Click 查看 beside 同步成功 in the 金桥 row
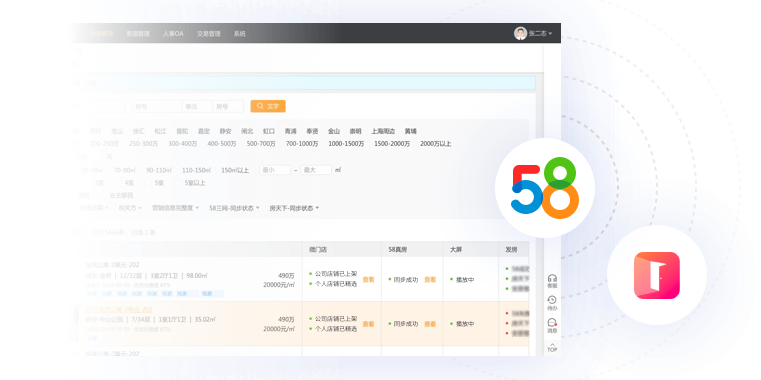 pos(430,280)
